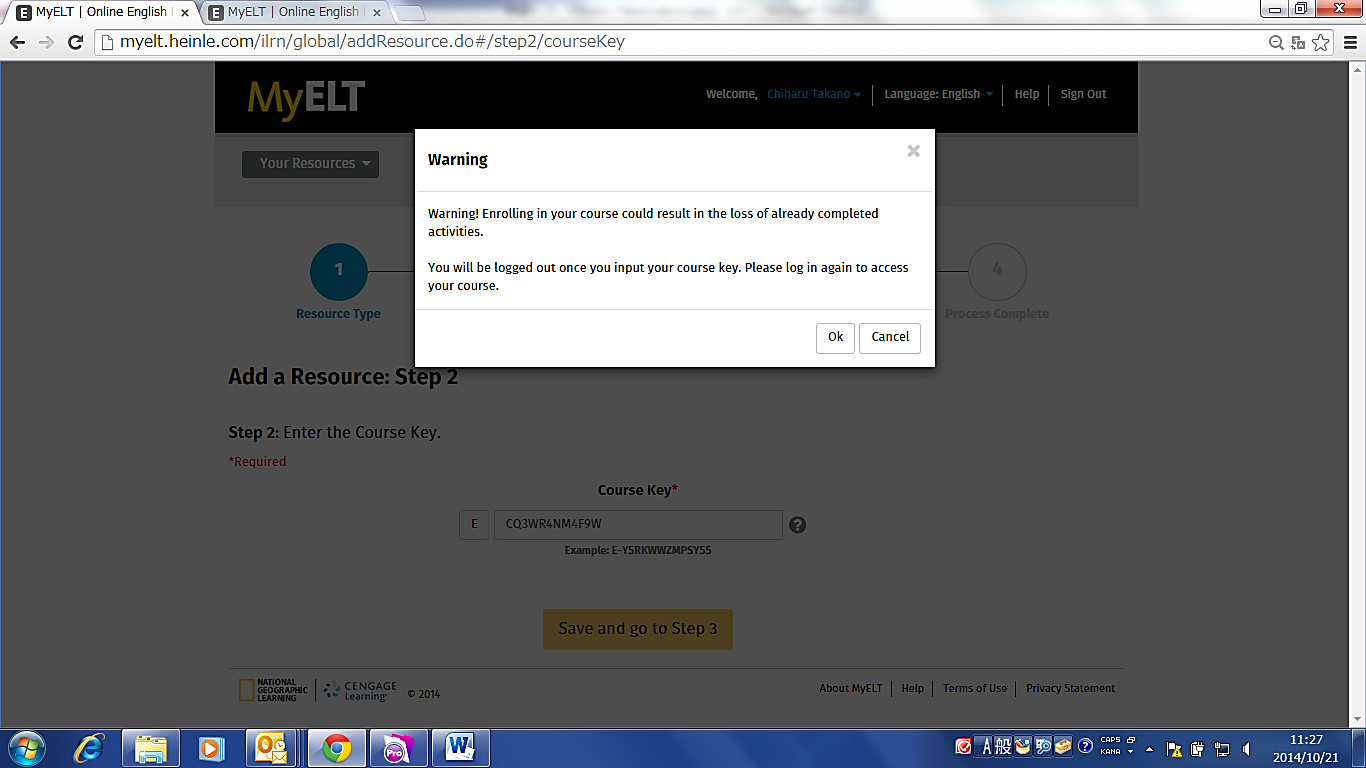Click the IME dictionary search icon
Viewport: 1366px width, 768px height.
(x=1043, y=746)
